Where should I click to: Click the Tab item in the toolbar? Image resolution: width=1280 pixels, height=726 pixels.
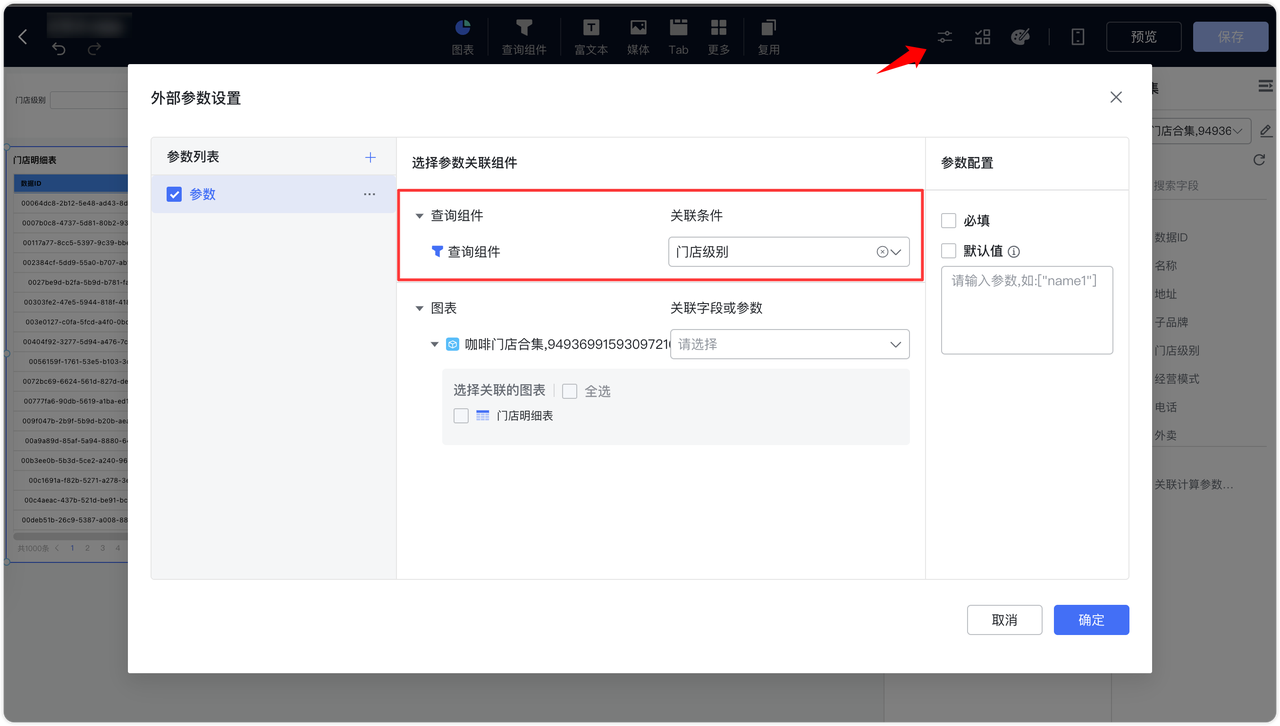point(678,36)
